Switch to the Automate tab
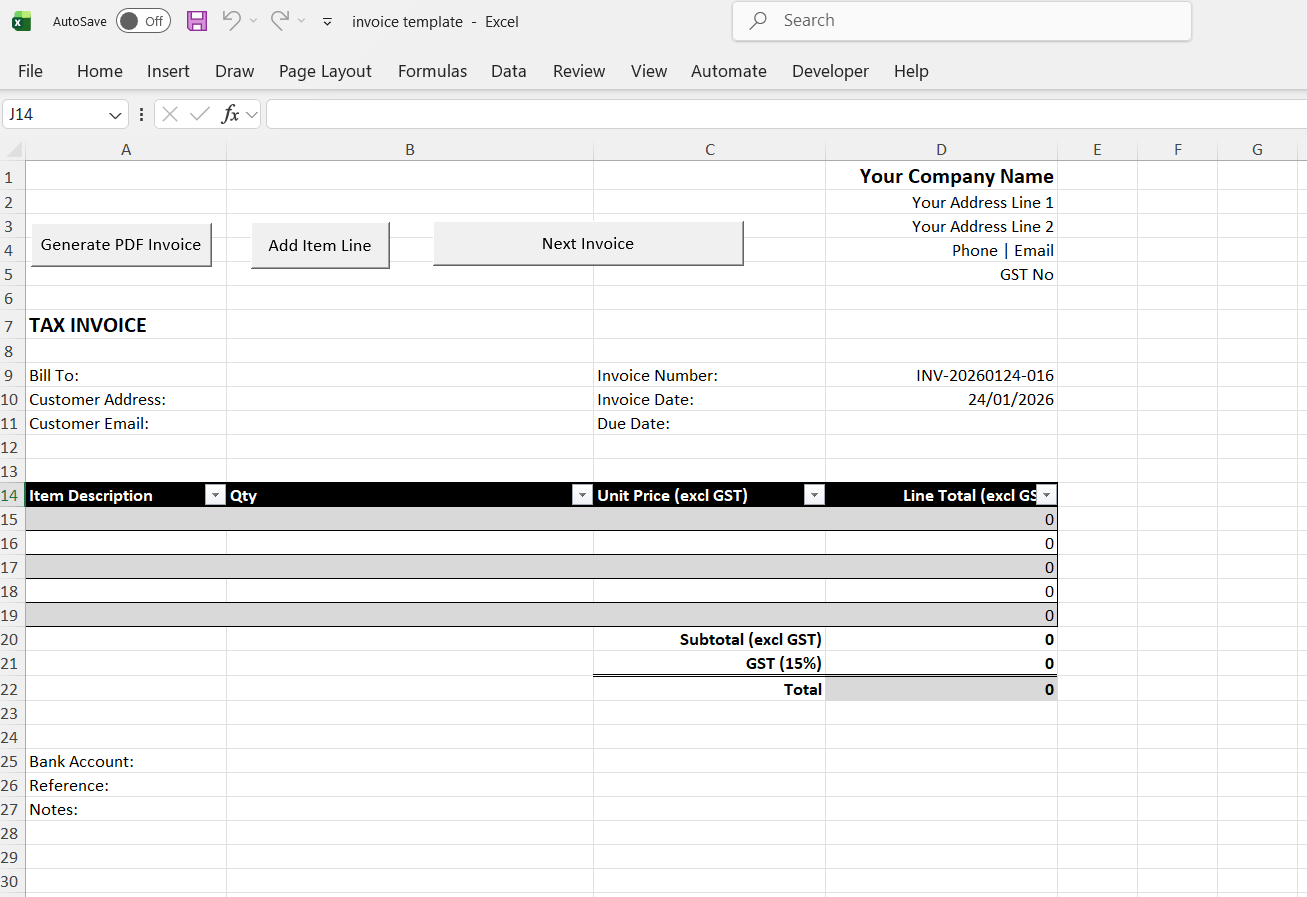Image resolution: width=1307 pixels, height=897 pixels. pos(728,71)
